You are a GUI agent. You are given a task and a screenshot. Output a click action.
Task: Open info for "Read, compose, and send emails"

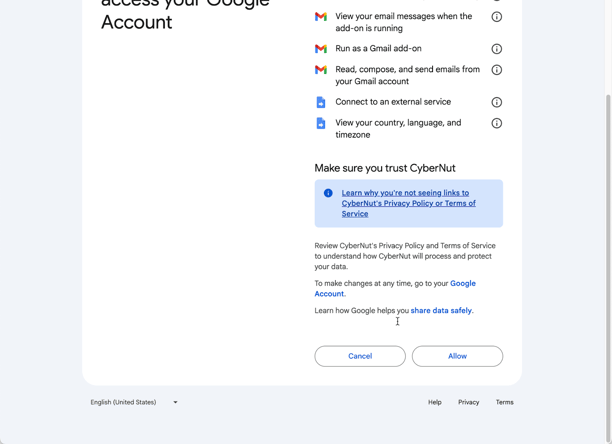pyautogui.click(x=497, y=70)
